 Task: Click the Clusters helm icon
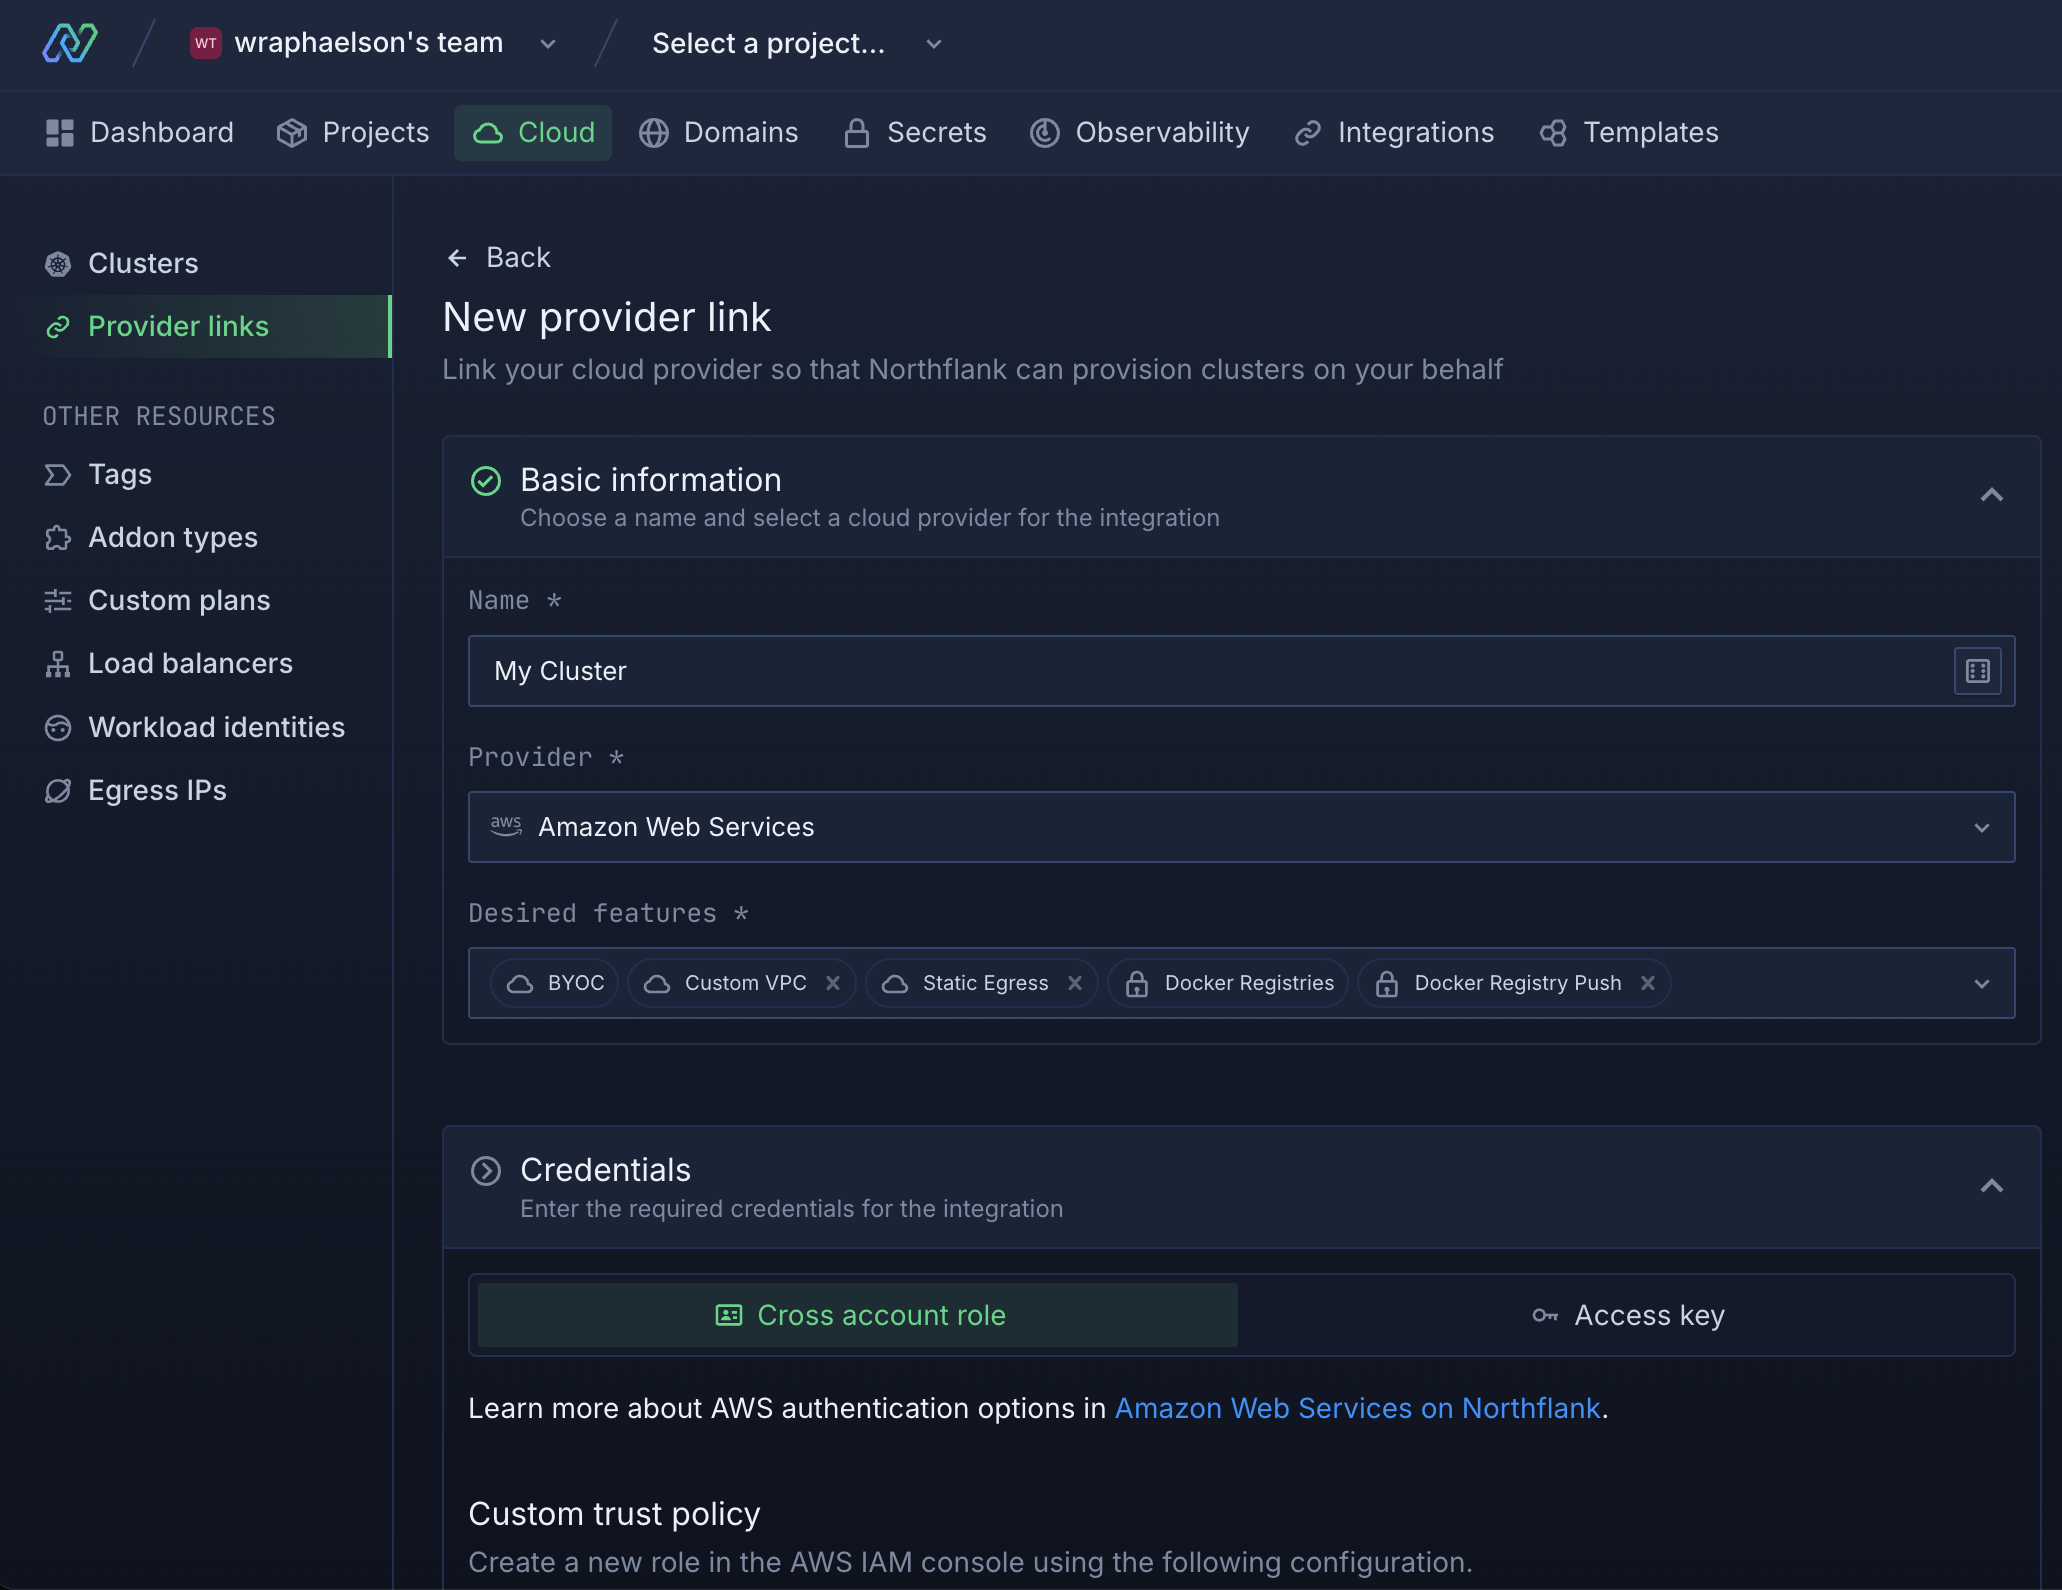click(58, 264)
